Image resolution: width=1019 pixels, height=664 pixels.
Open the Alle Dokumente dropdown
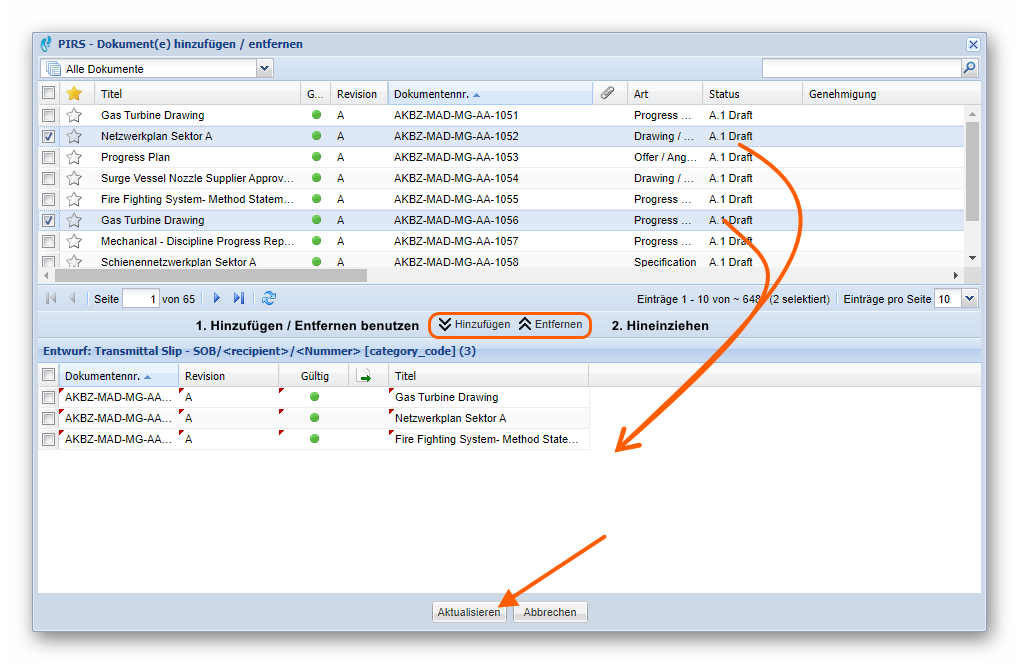[265, 69]
